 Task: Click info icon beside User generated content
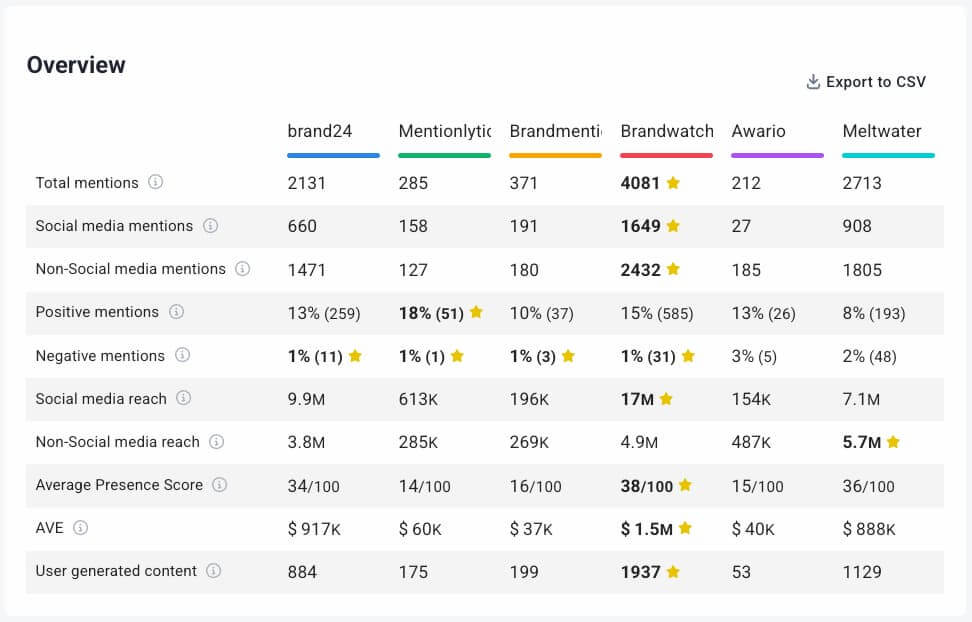point(213,571)
